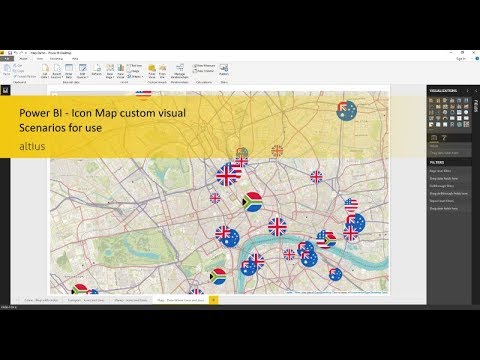Choose the Line chart visual
The image size is (480, 360).
[x=431, y=106]
